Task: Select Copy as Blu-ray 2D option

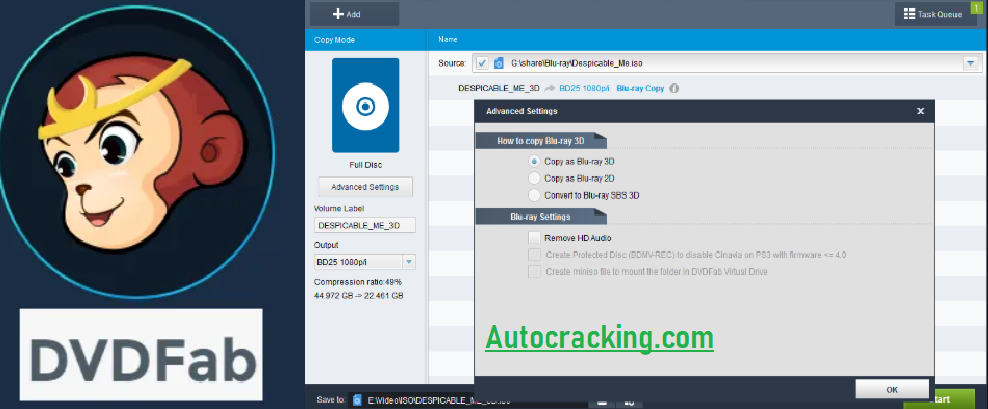Action: 534,178
